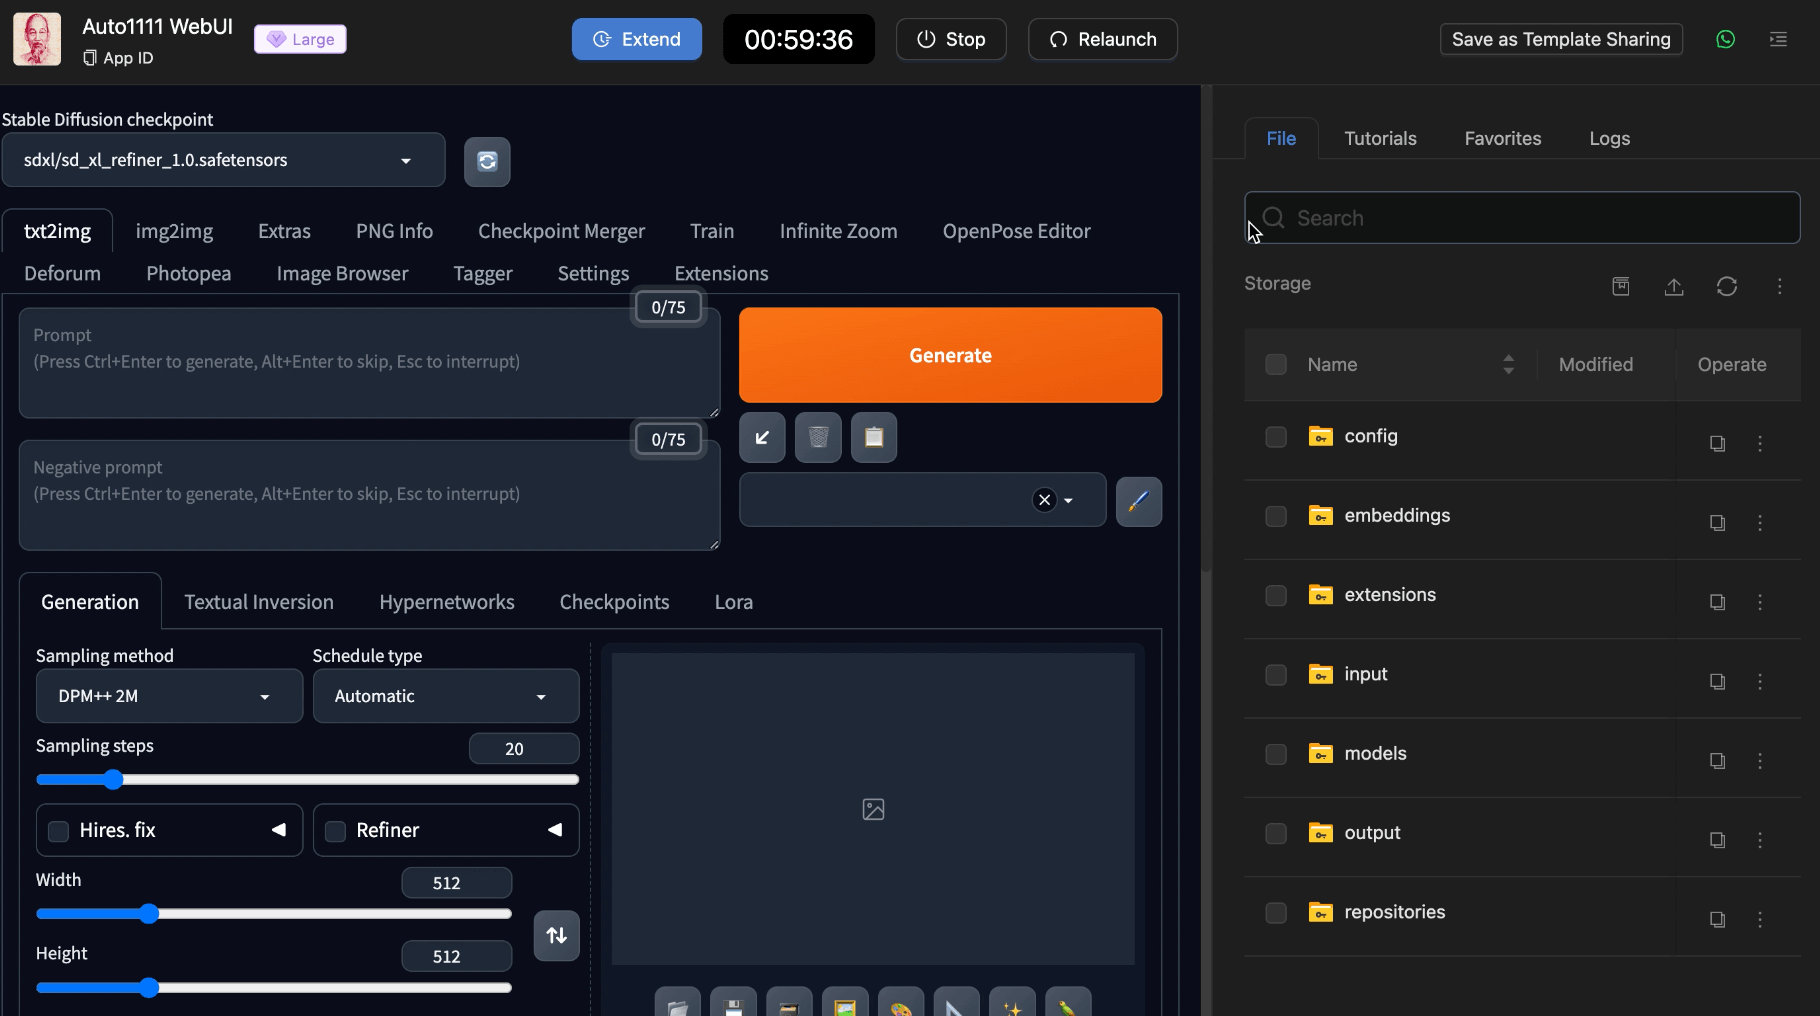Copy path icon for models folder
The width and height of the screenshot is (1820, 1016).
click(1717, 761)
